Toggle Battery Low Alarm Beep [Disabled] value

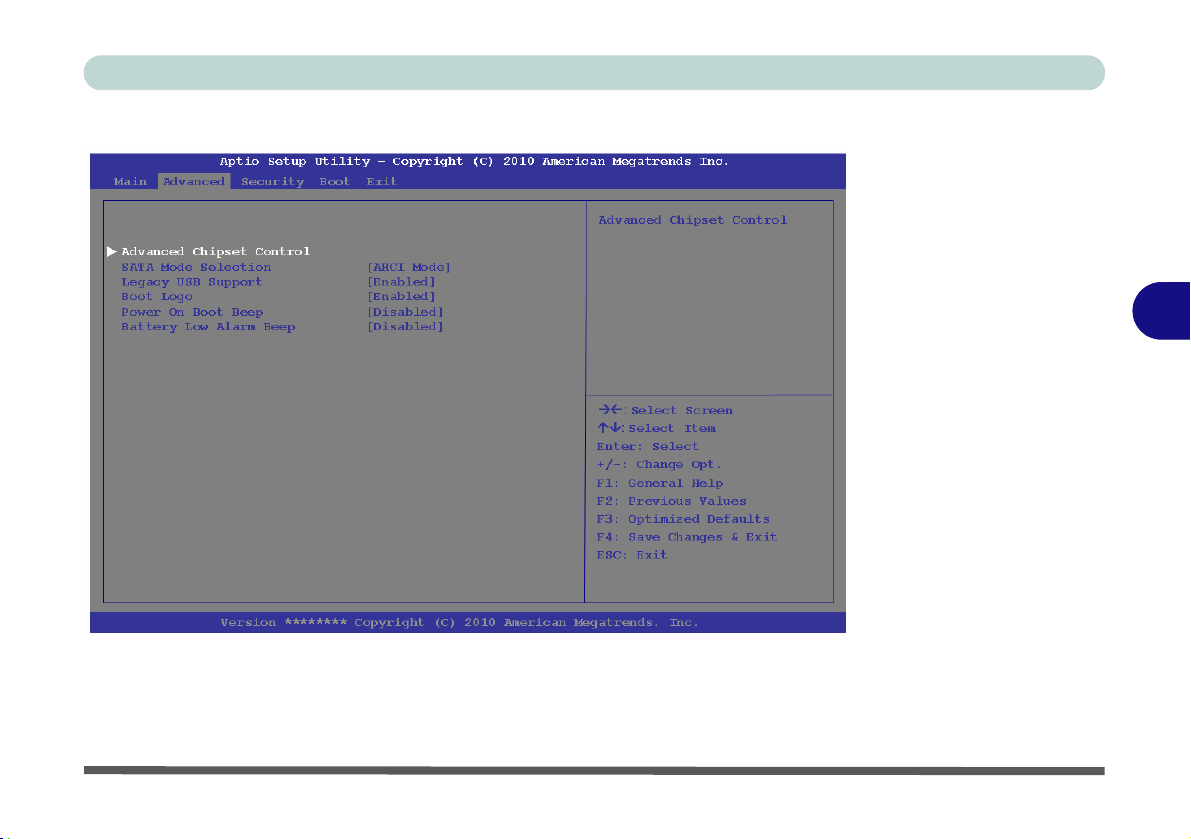click(x=405, y=326)
